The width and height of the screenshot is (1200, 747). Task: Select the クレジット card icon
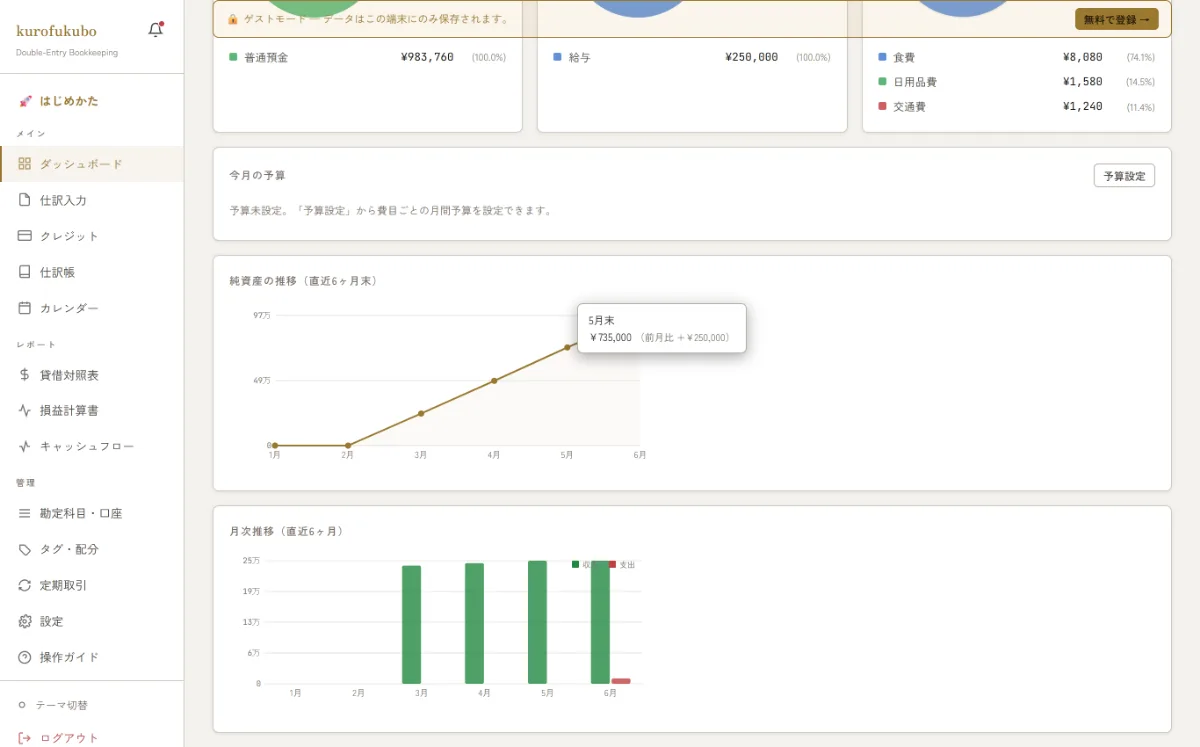click(25, 236)
